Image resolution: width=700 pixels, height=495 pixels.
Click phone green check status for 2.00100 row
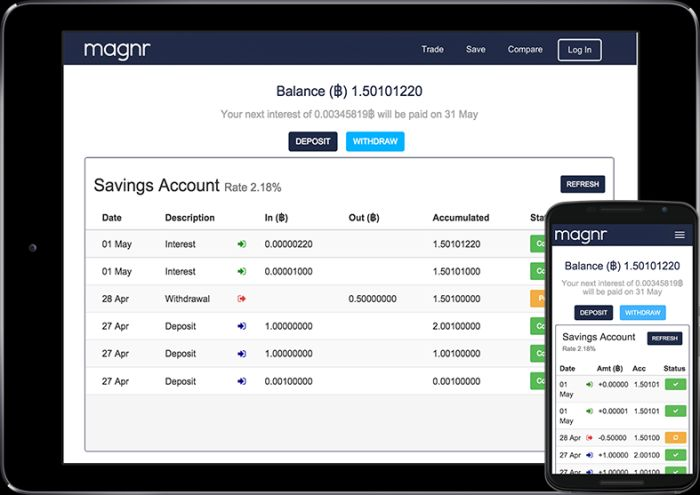[x=675, y=455]
